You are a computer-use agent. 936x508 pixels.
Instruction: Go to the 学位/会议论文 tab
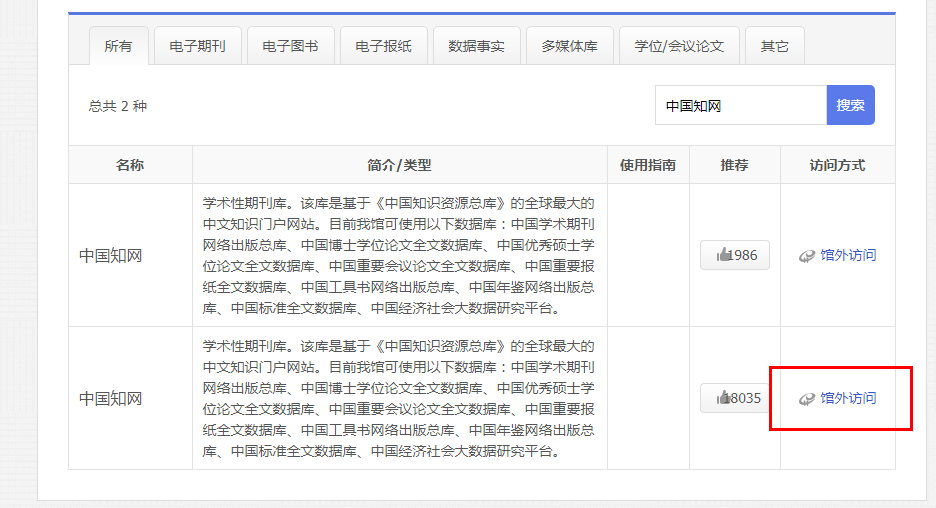point(679,46)
